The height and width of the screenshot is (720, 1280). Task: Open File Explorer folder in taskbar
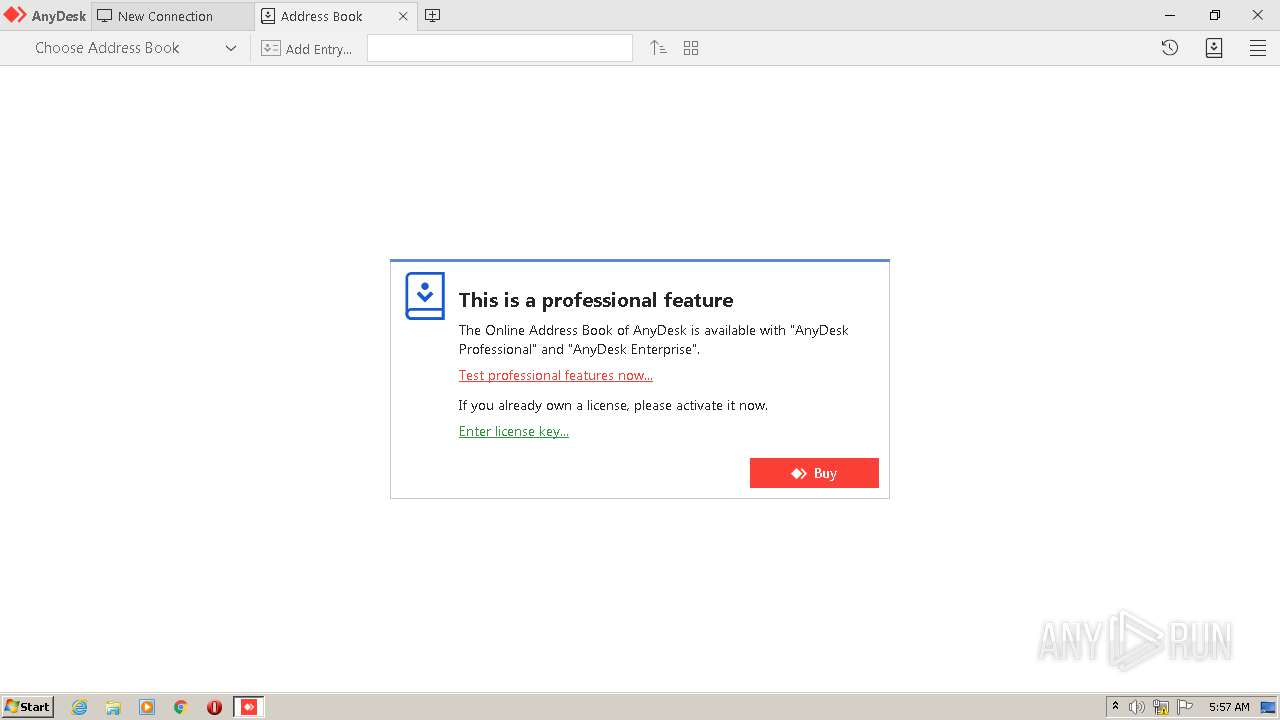[x=113, y=707]
